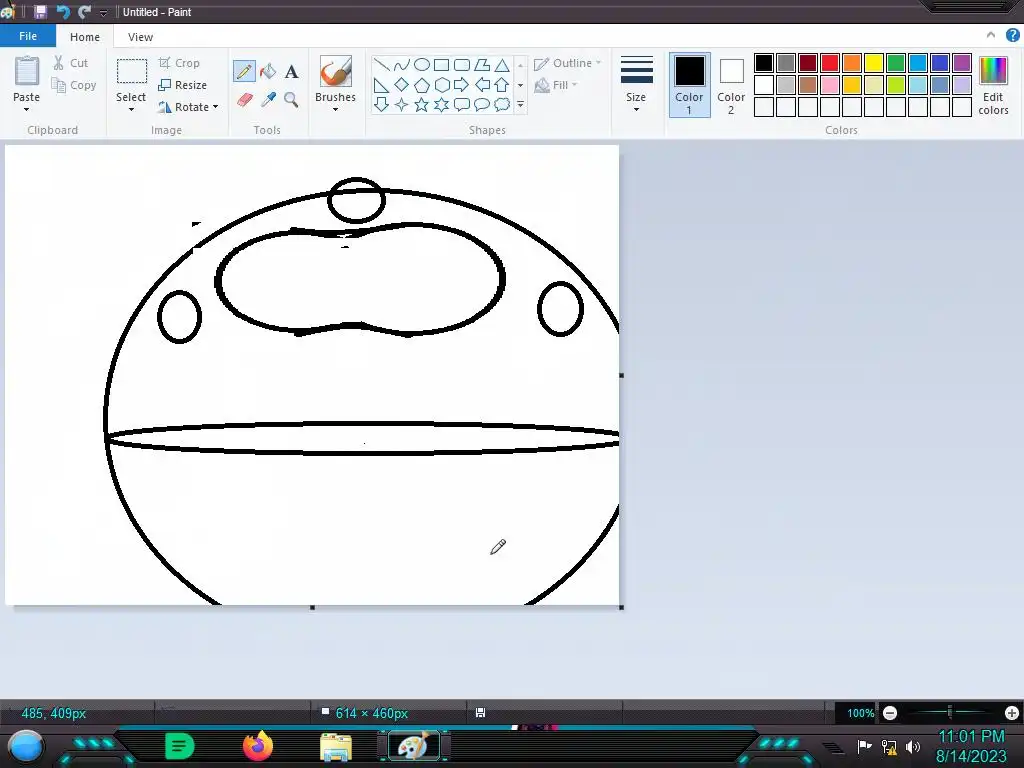Choose the Five-point star shape
Screen dimensions: 1024x768
[422, 104]
